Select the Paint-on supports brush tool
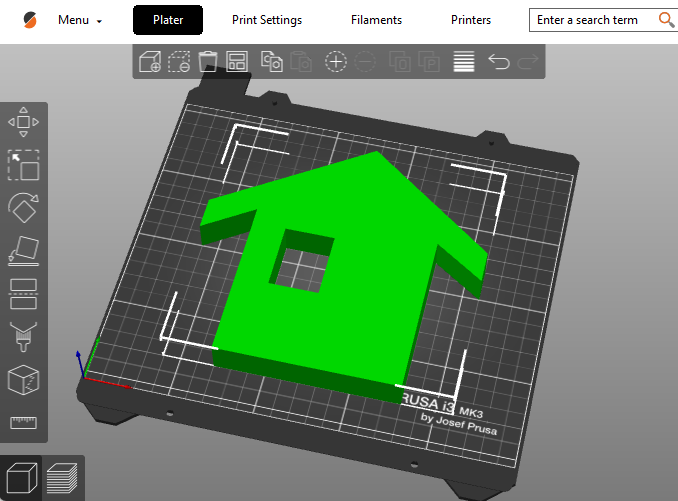 [23, 337]
